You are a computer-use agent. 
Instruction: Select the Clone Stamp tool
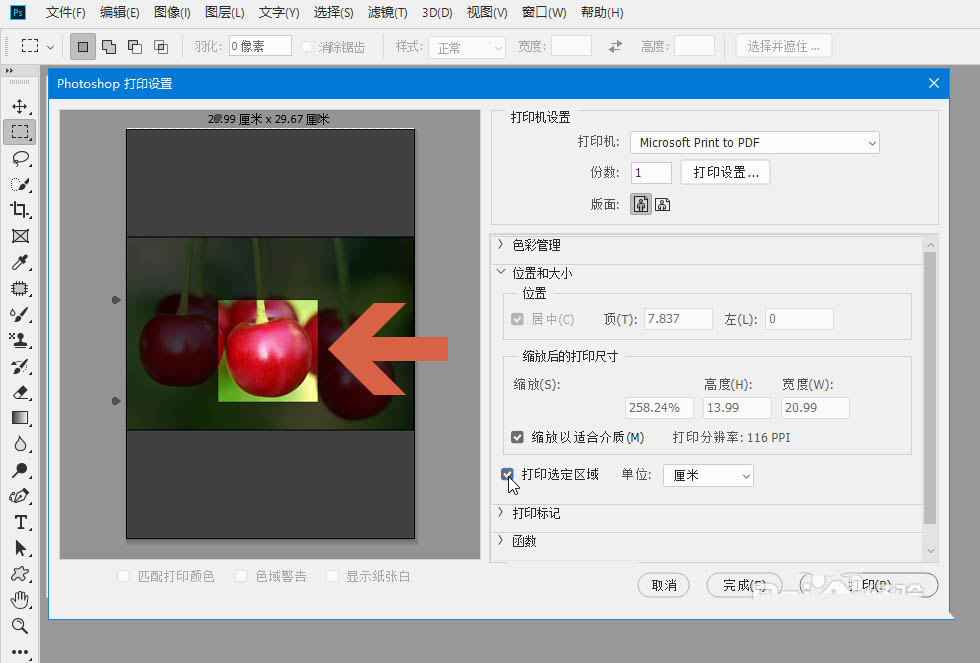(x=20, y=341)
